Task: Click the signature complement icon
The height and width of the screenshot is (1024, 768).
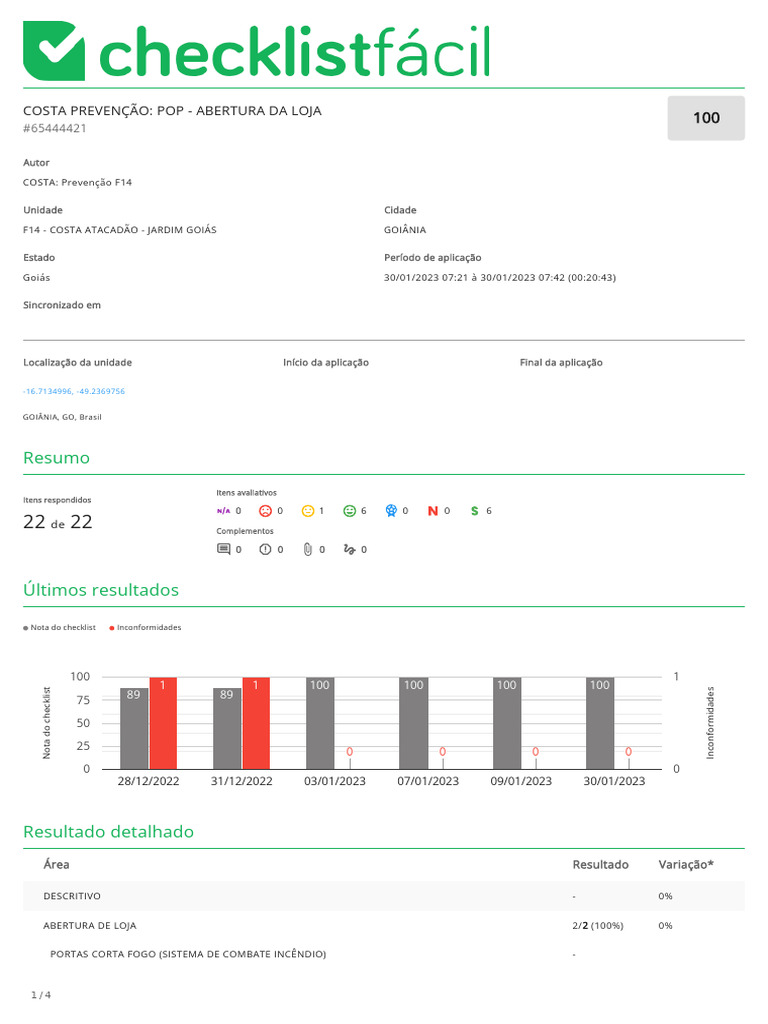Action: (x=349, y=549)
